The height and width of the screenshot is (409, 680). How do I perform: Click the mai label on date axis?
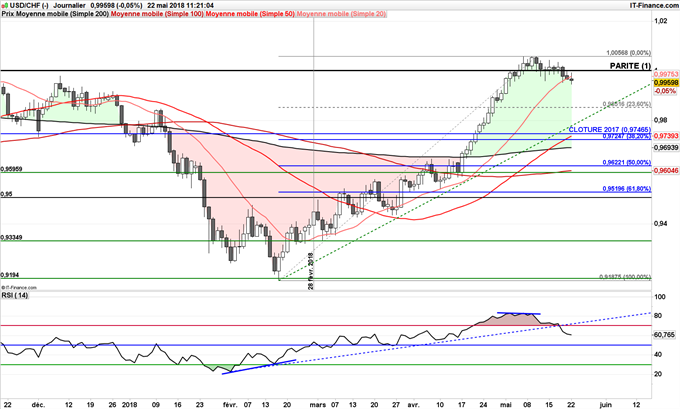coord(507,405)
